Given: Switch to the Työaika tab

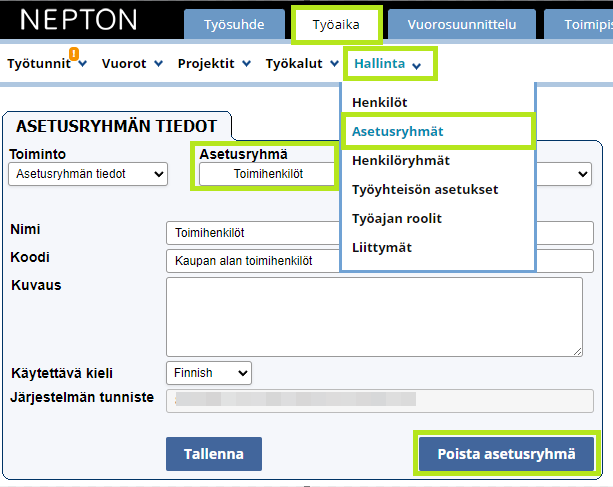Looking at the screenshot, I should point(335,24).
